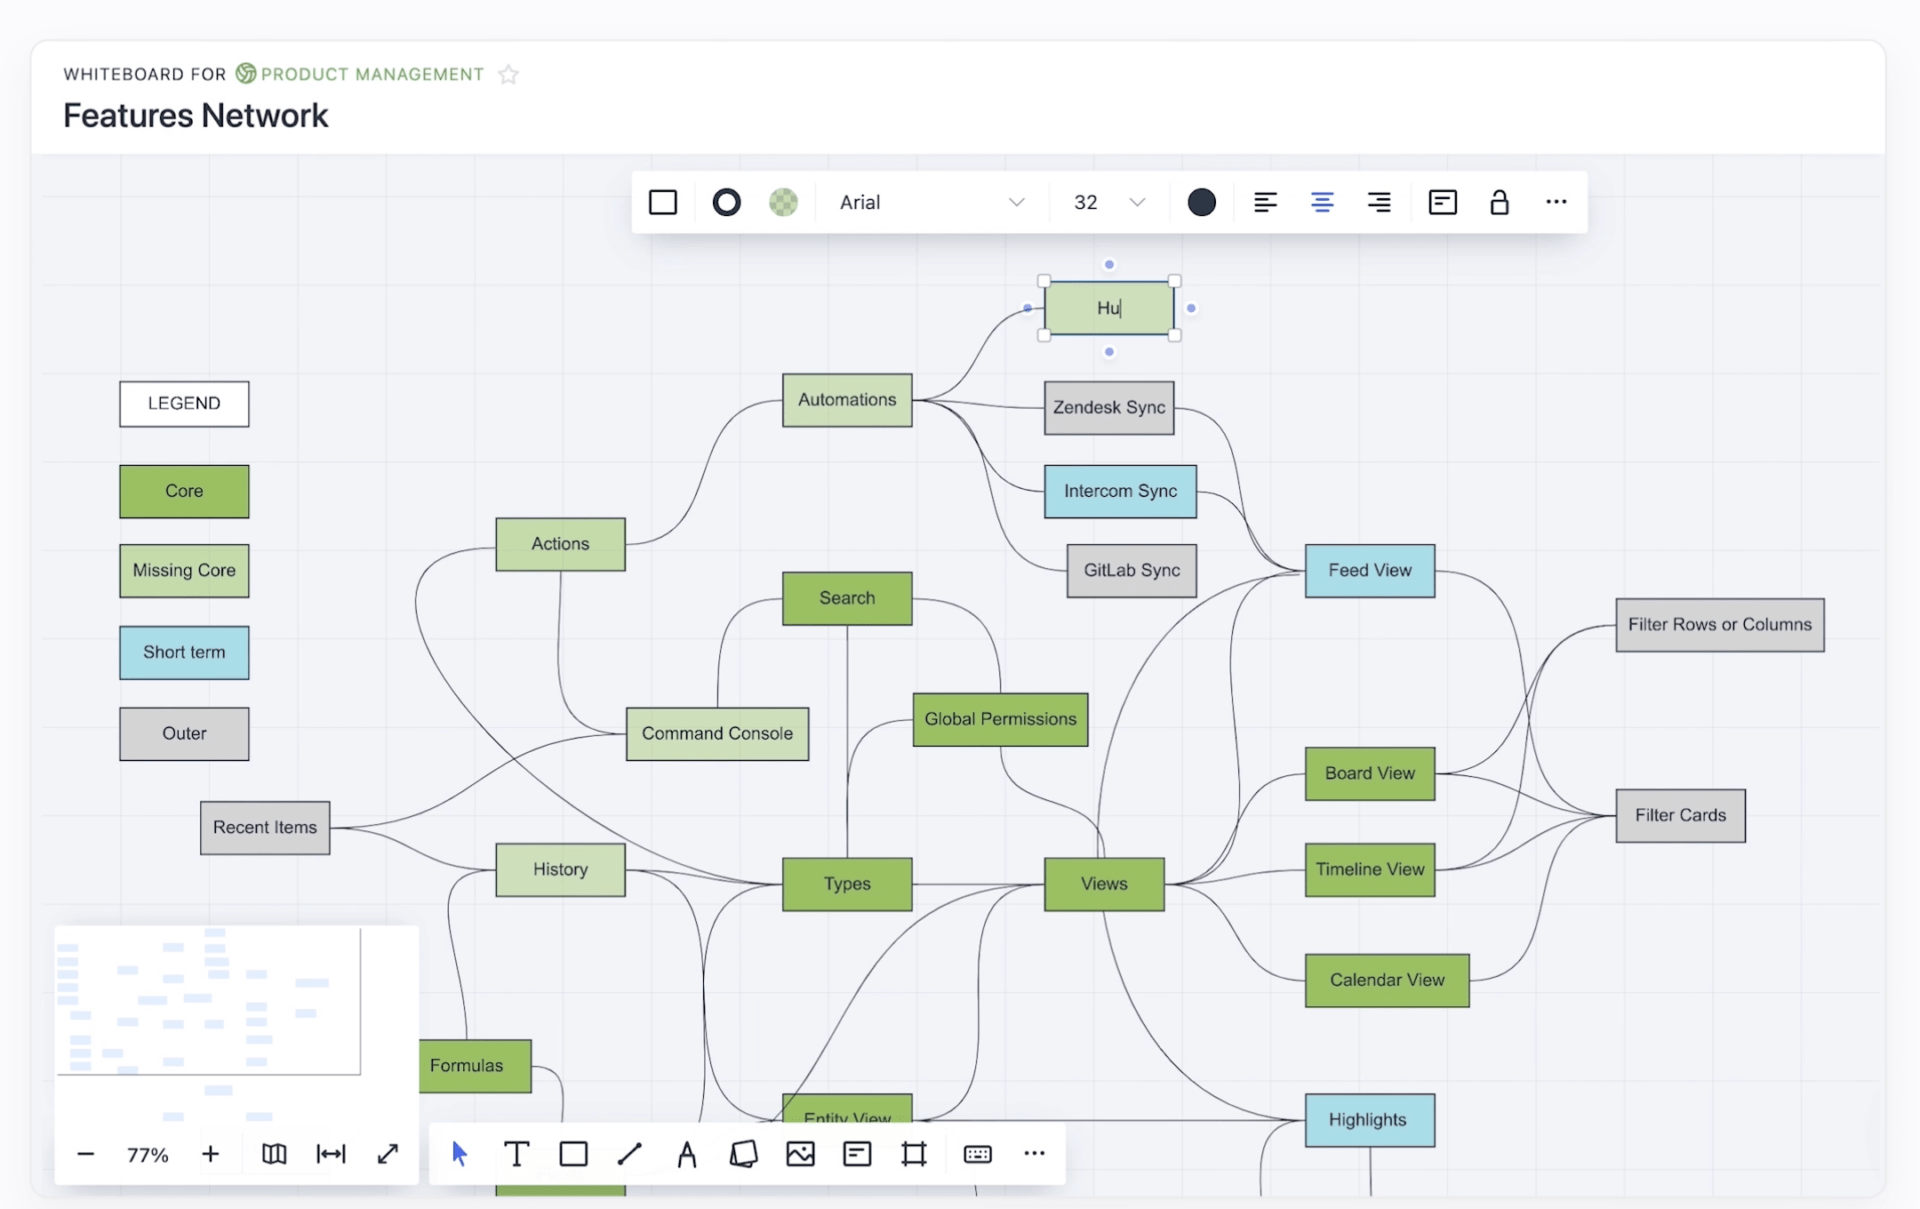This screenshot has width=1920, height=1209.
Task: Click the Insert image tool
Action: pos(800,1154)
